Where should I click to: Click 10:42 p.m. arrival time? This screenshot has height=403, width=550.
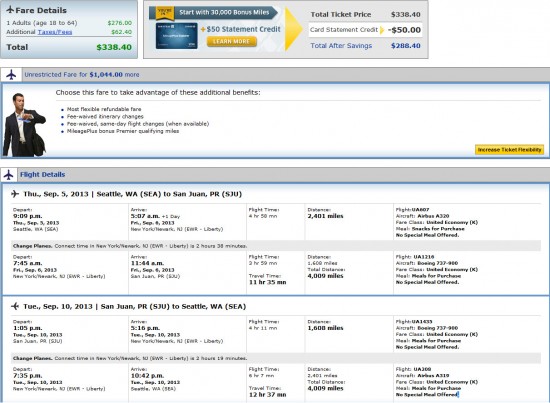coord(147,376)
